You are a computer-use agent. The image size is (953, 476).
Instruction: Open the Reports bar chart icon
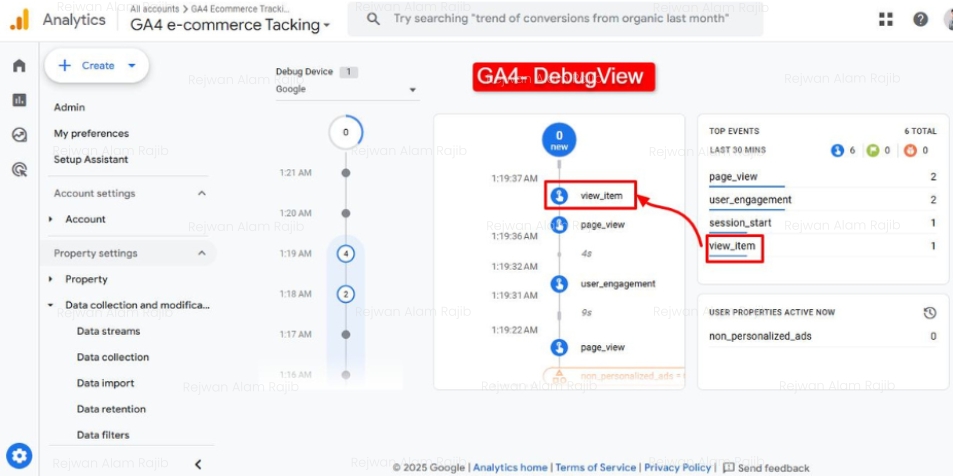point(18,100)
